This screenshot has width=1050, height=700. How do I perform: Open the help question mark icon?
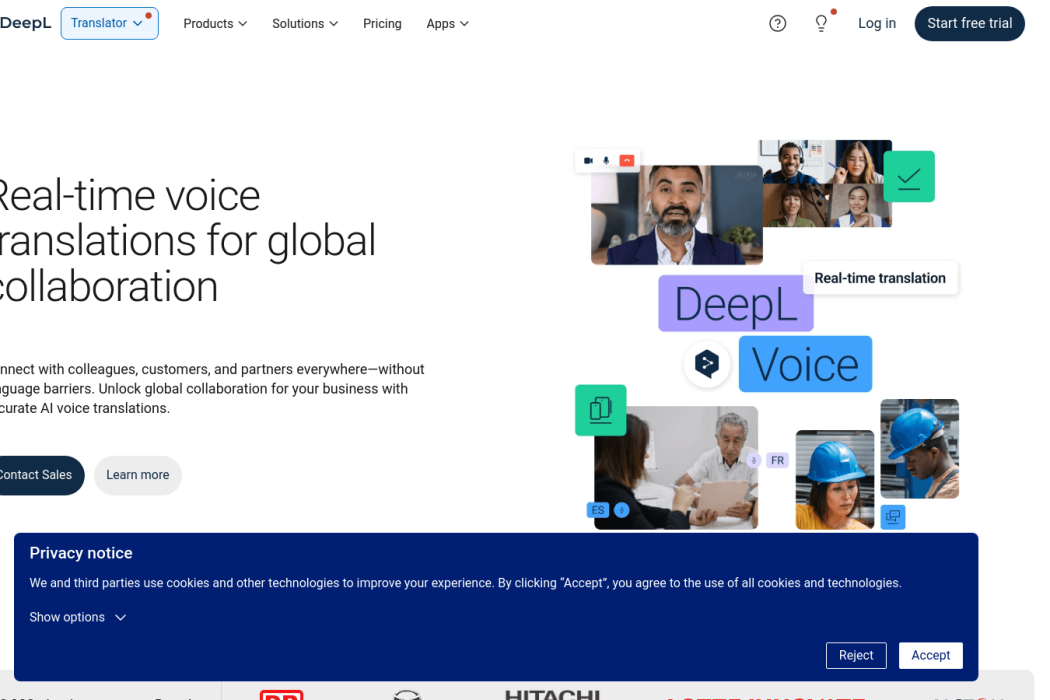click(x=777, y=23)
